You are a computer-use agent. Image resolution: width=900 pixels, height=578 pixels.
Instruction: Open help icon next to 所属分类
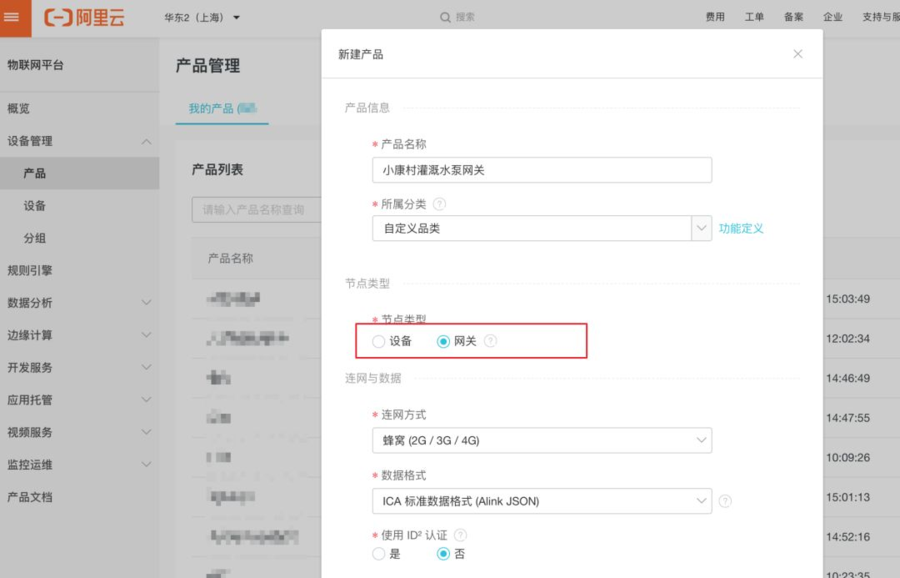coord(439,204)
